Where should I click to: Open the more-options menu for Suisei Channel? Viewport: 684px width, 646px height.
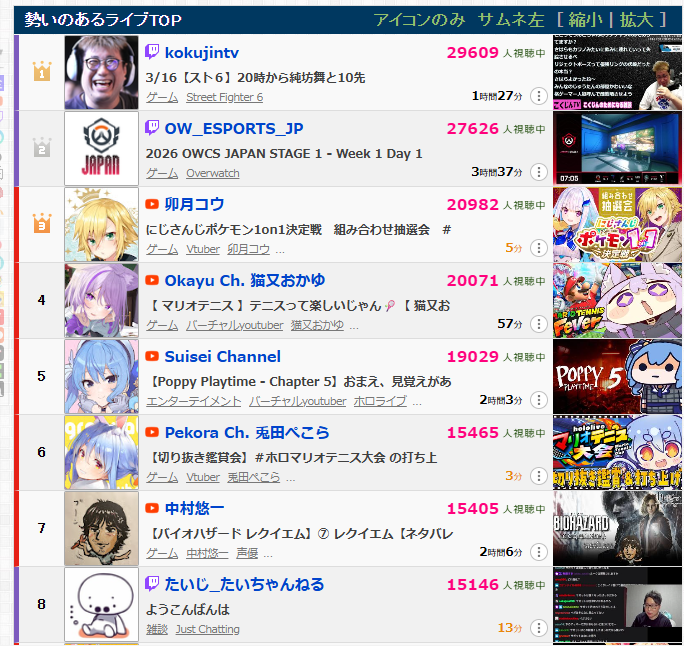(x=539, y=400)
